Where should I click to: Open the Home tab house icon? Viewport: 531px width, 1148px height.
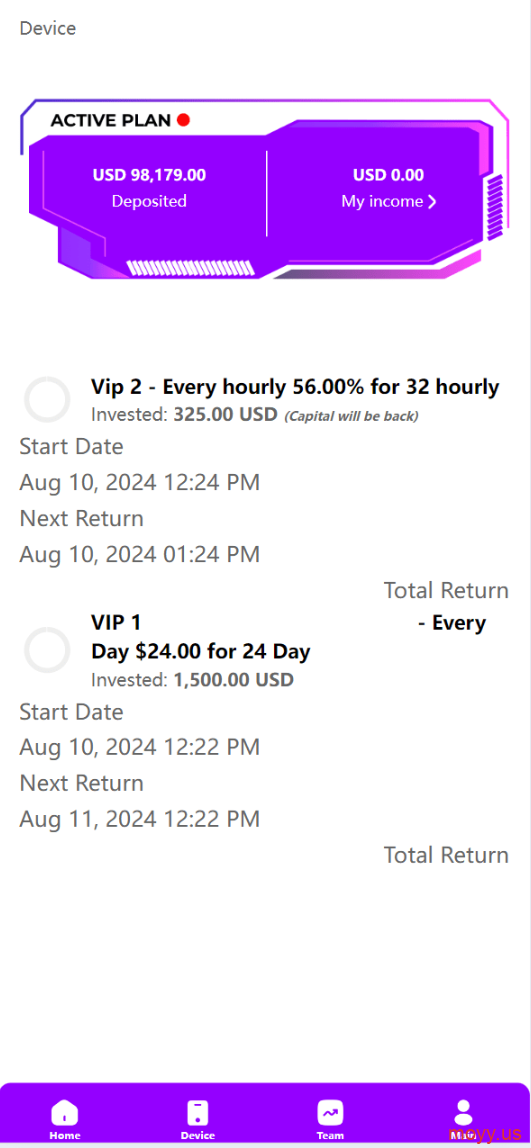(x=64, y=1112)
